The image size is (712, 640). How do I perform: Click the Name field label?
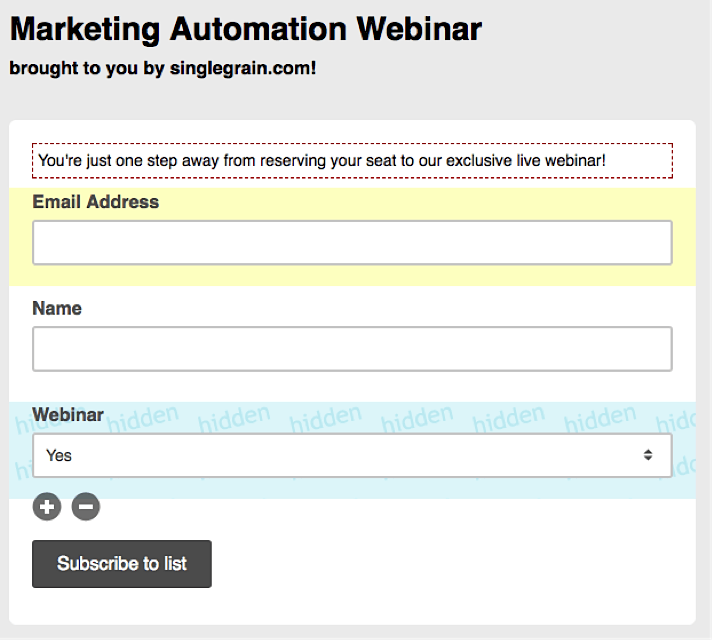57,308
